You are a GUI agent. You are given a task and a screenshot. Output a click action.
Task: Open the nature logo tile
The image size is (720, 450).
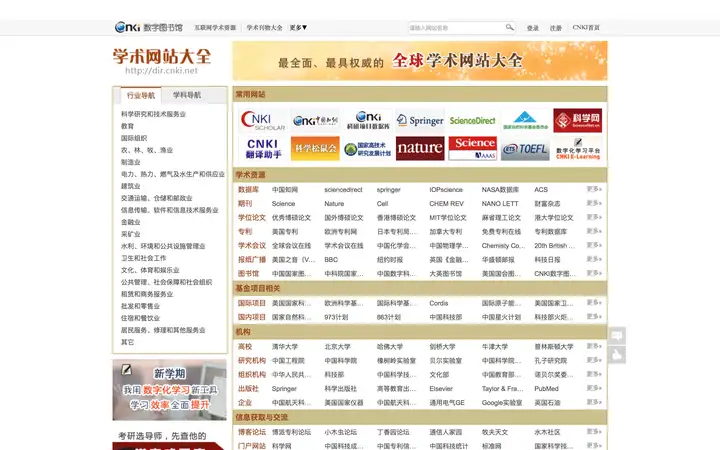[x=420, y=148]
